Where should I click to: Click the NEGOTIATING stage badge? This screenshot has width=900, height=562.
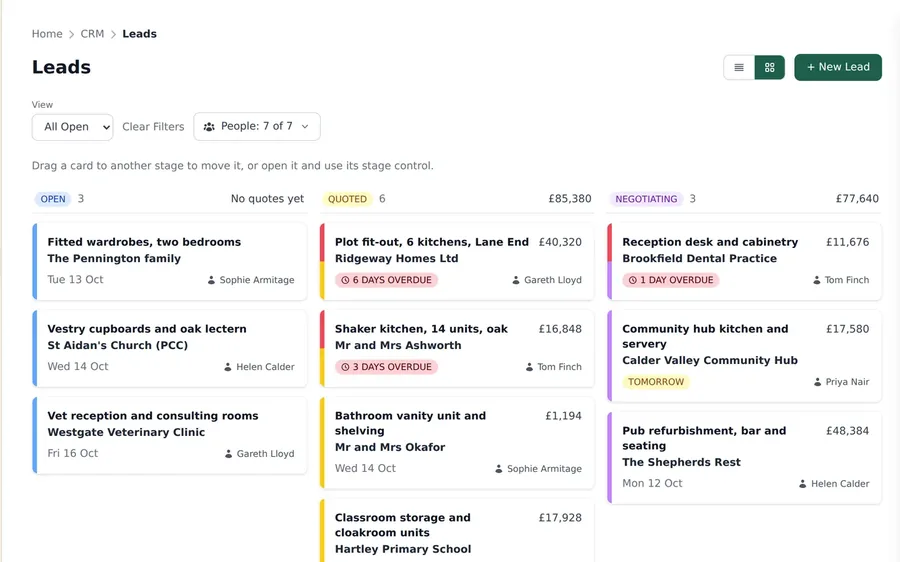point(646,199)
